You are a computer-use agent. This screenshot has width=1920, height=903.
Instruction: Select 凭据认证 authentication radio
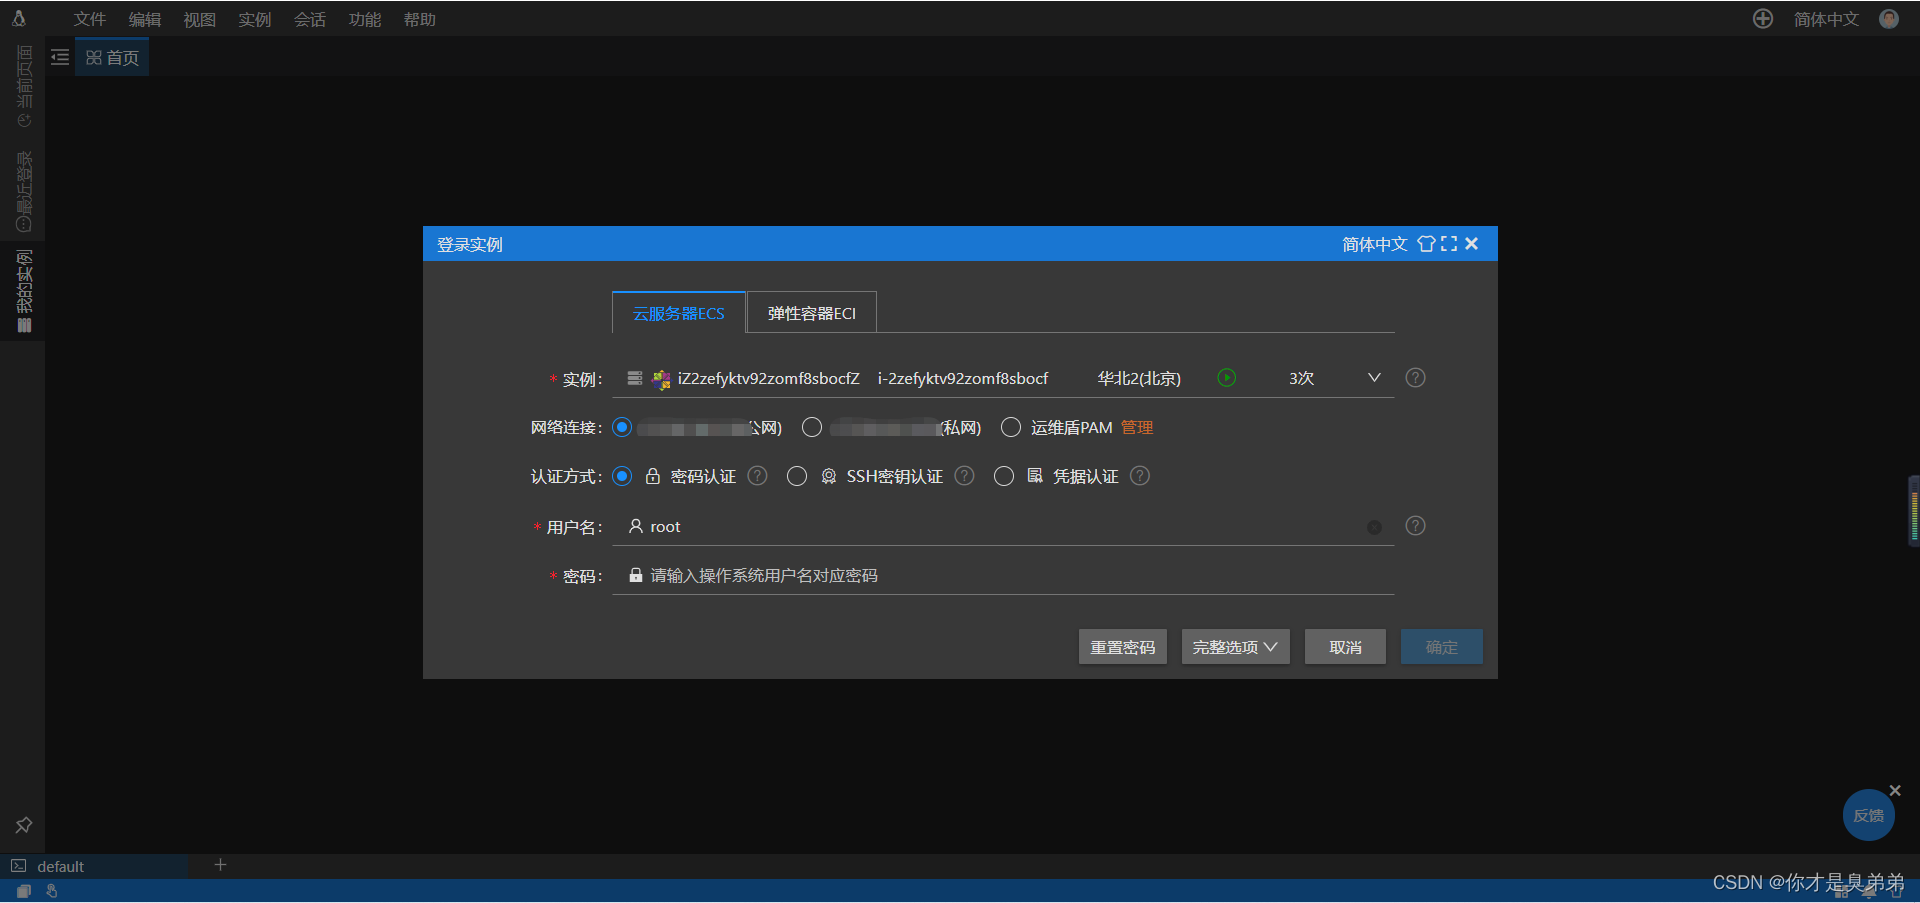(1004, 476)
